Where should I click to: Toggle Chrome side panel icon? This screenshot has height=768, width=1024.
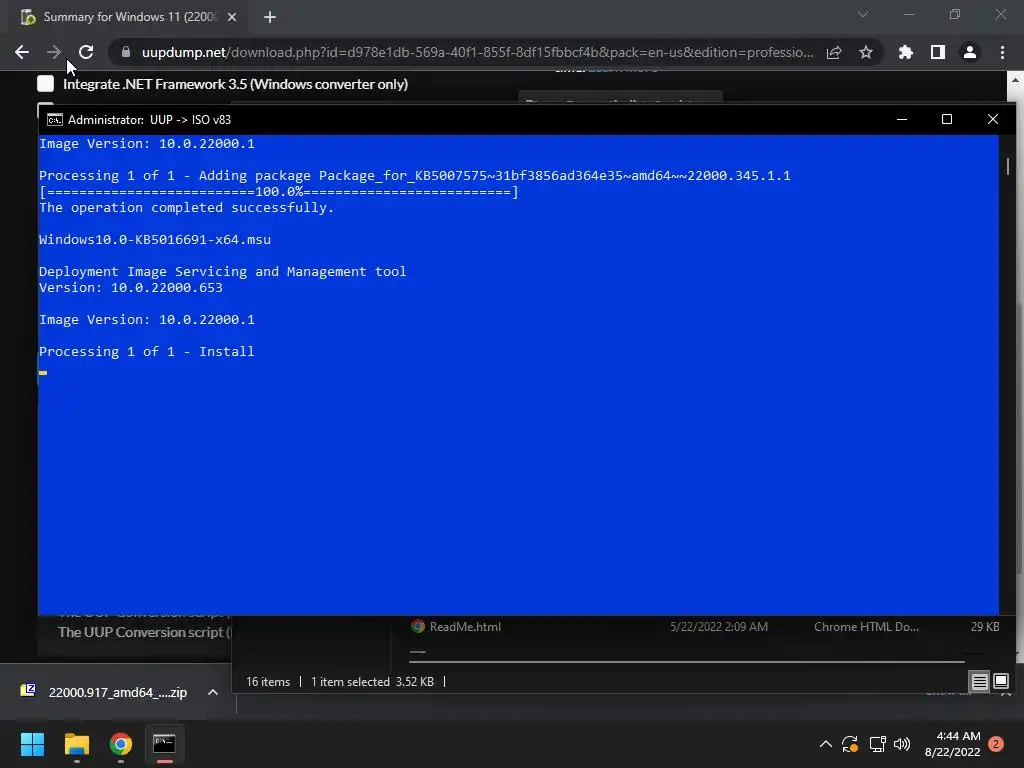[938, 52]
